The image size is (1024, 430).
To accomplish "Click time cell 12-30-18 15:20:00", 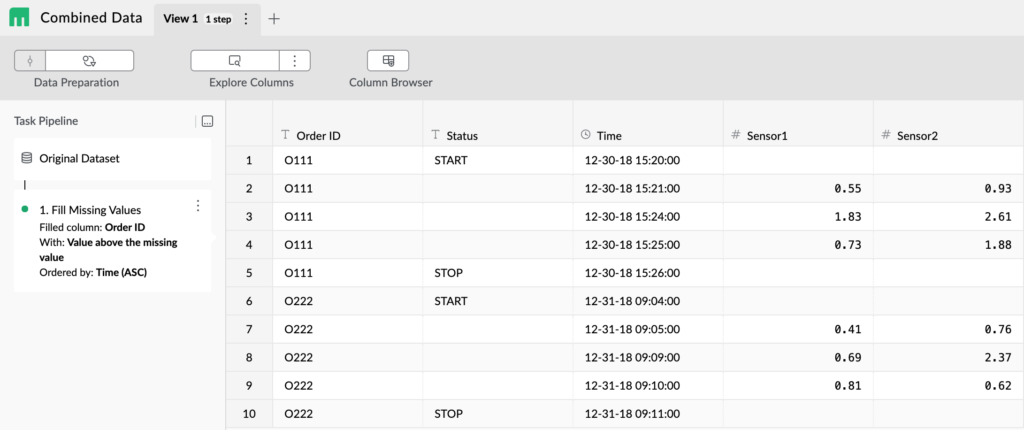I will pyautogui.click(x=648, y=160).
